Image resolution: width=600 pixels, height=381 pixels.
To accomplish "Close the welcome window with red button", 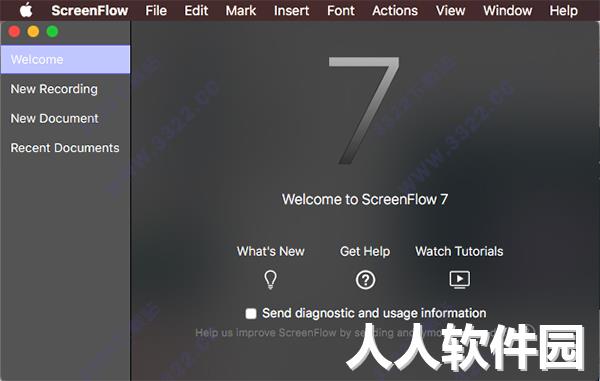I will pyautogui.click(x=15, y=31).
